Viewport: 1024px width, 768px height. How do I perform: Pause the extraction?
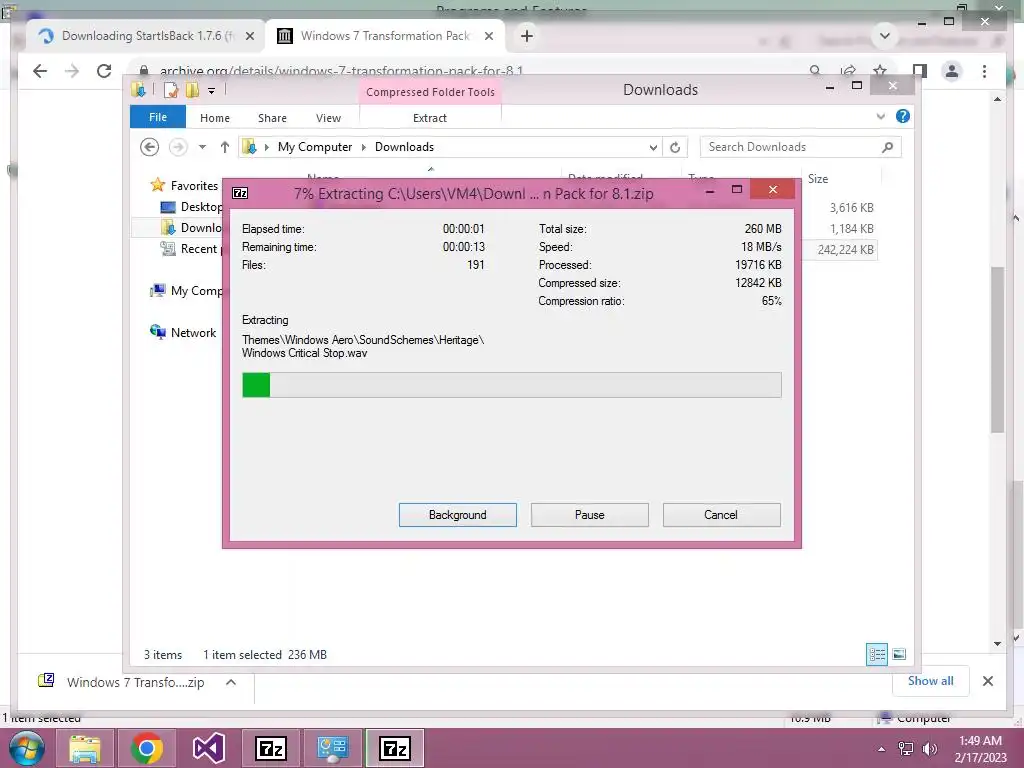[x=589, y=515]
